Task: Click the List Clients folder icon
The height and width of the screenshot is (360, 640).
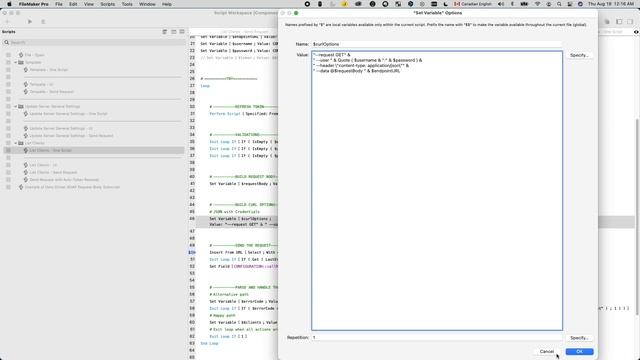Action: pyautogui.click(x=21, y=143)
